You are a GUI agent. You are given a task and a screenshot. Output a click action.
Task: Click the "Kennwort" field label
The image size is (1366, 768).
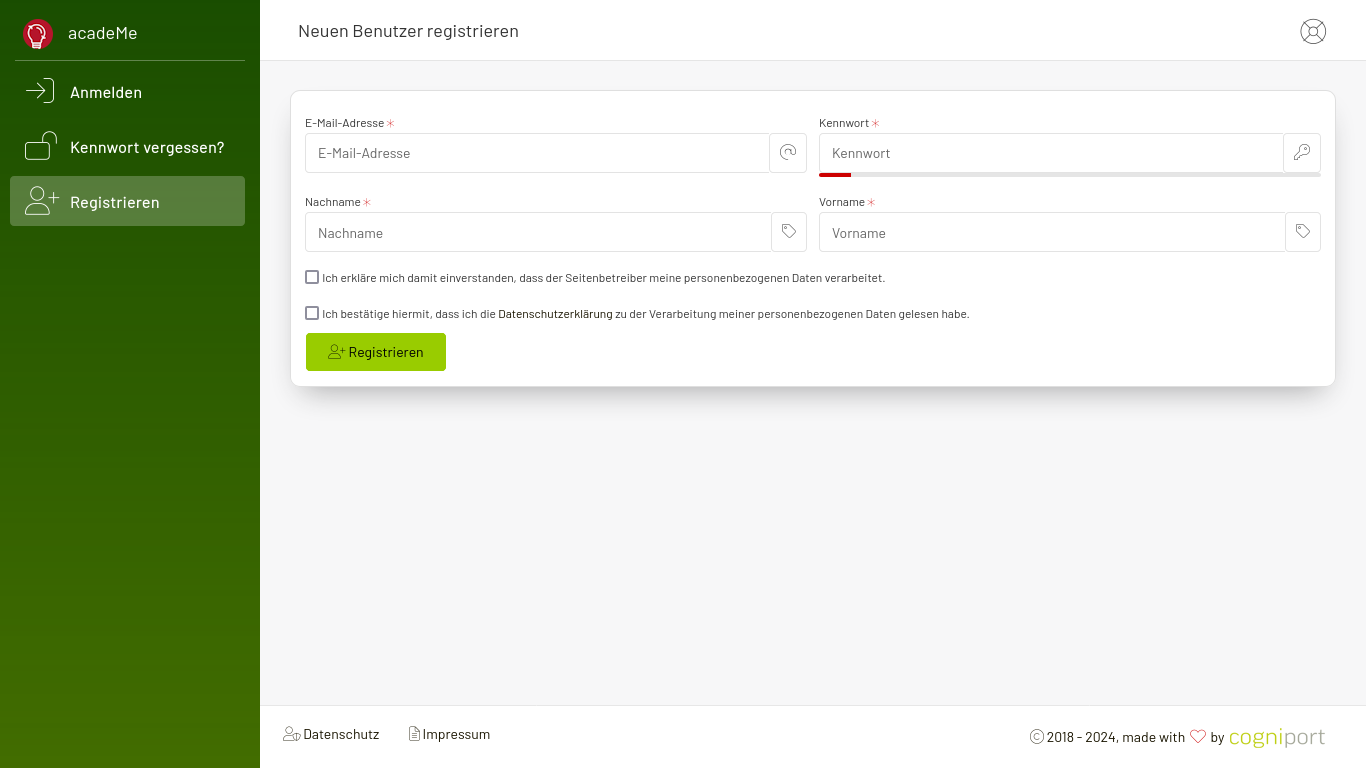(844, 123)
